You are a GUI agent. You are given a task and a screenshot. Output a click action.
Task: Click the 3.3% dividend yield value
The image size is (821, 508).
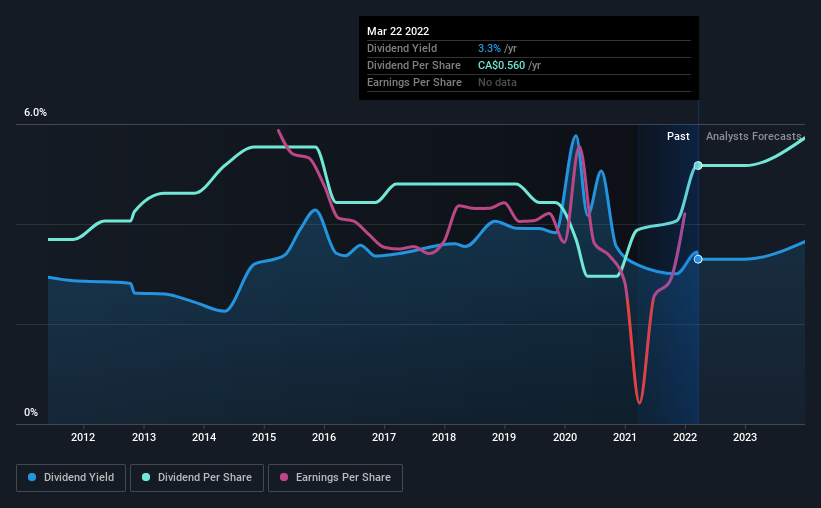[x=489, y=48]
